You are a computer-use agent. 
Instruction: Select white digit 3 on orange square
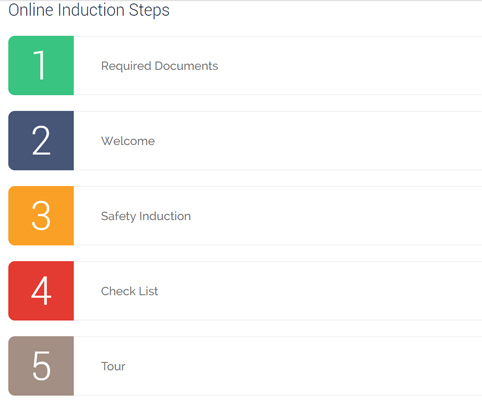[x=41, y=216]
